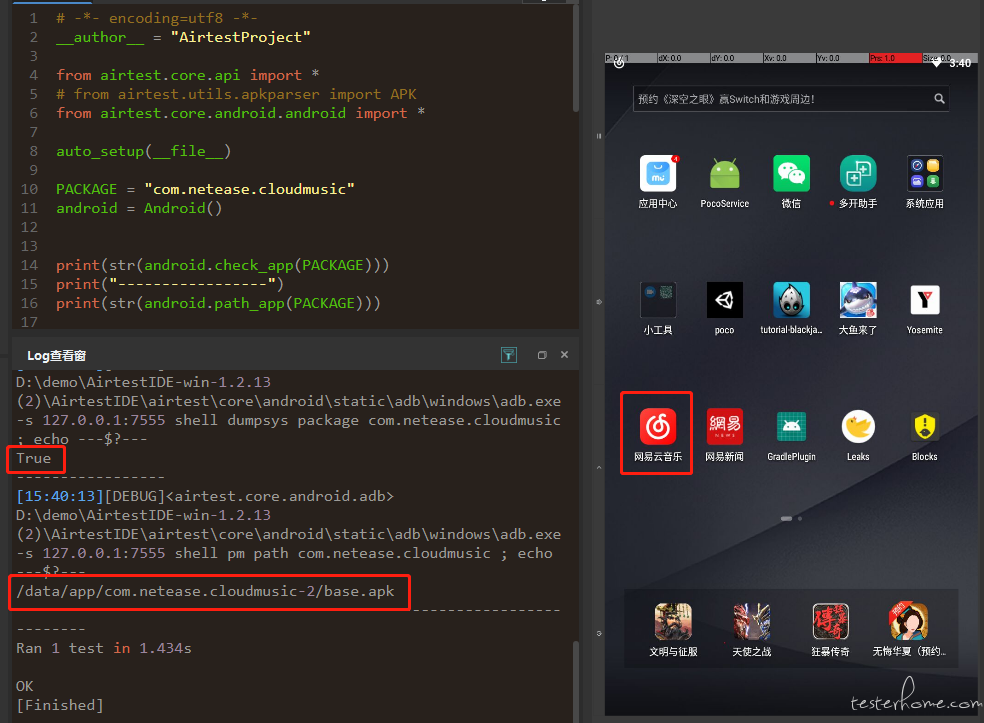
Task: Click the filter icon in Log viewer header
Action: tap(508, 355)
